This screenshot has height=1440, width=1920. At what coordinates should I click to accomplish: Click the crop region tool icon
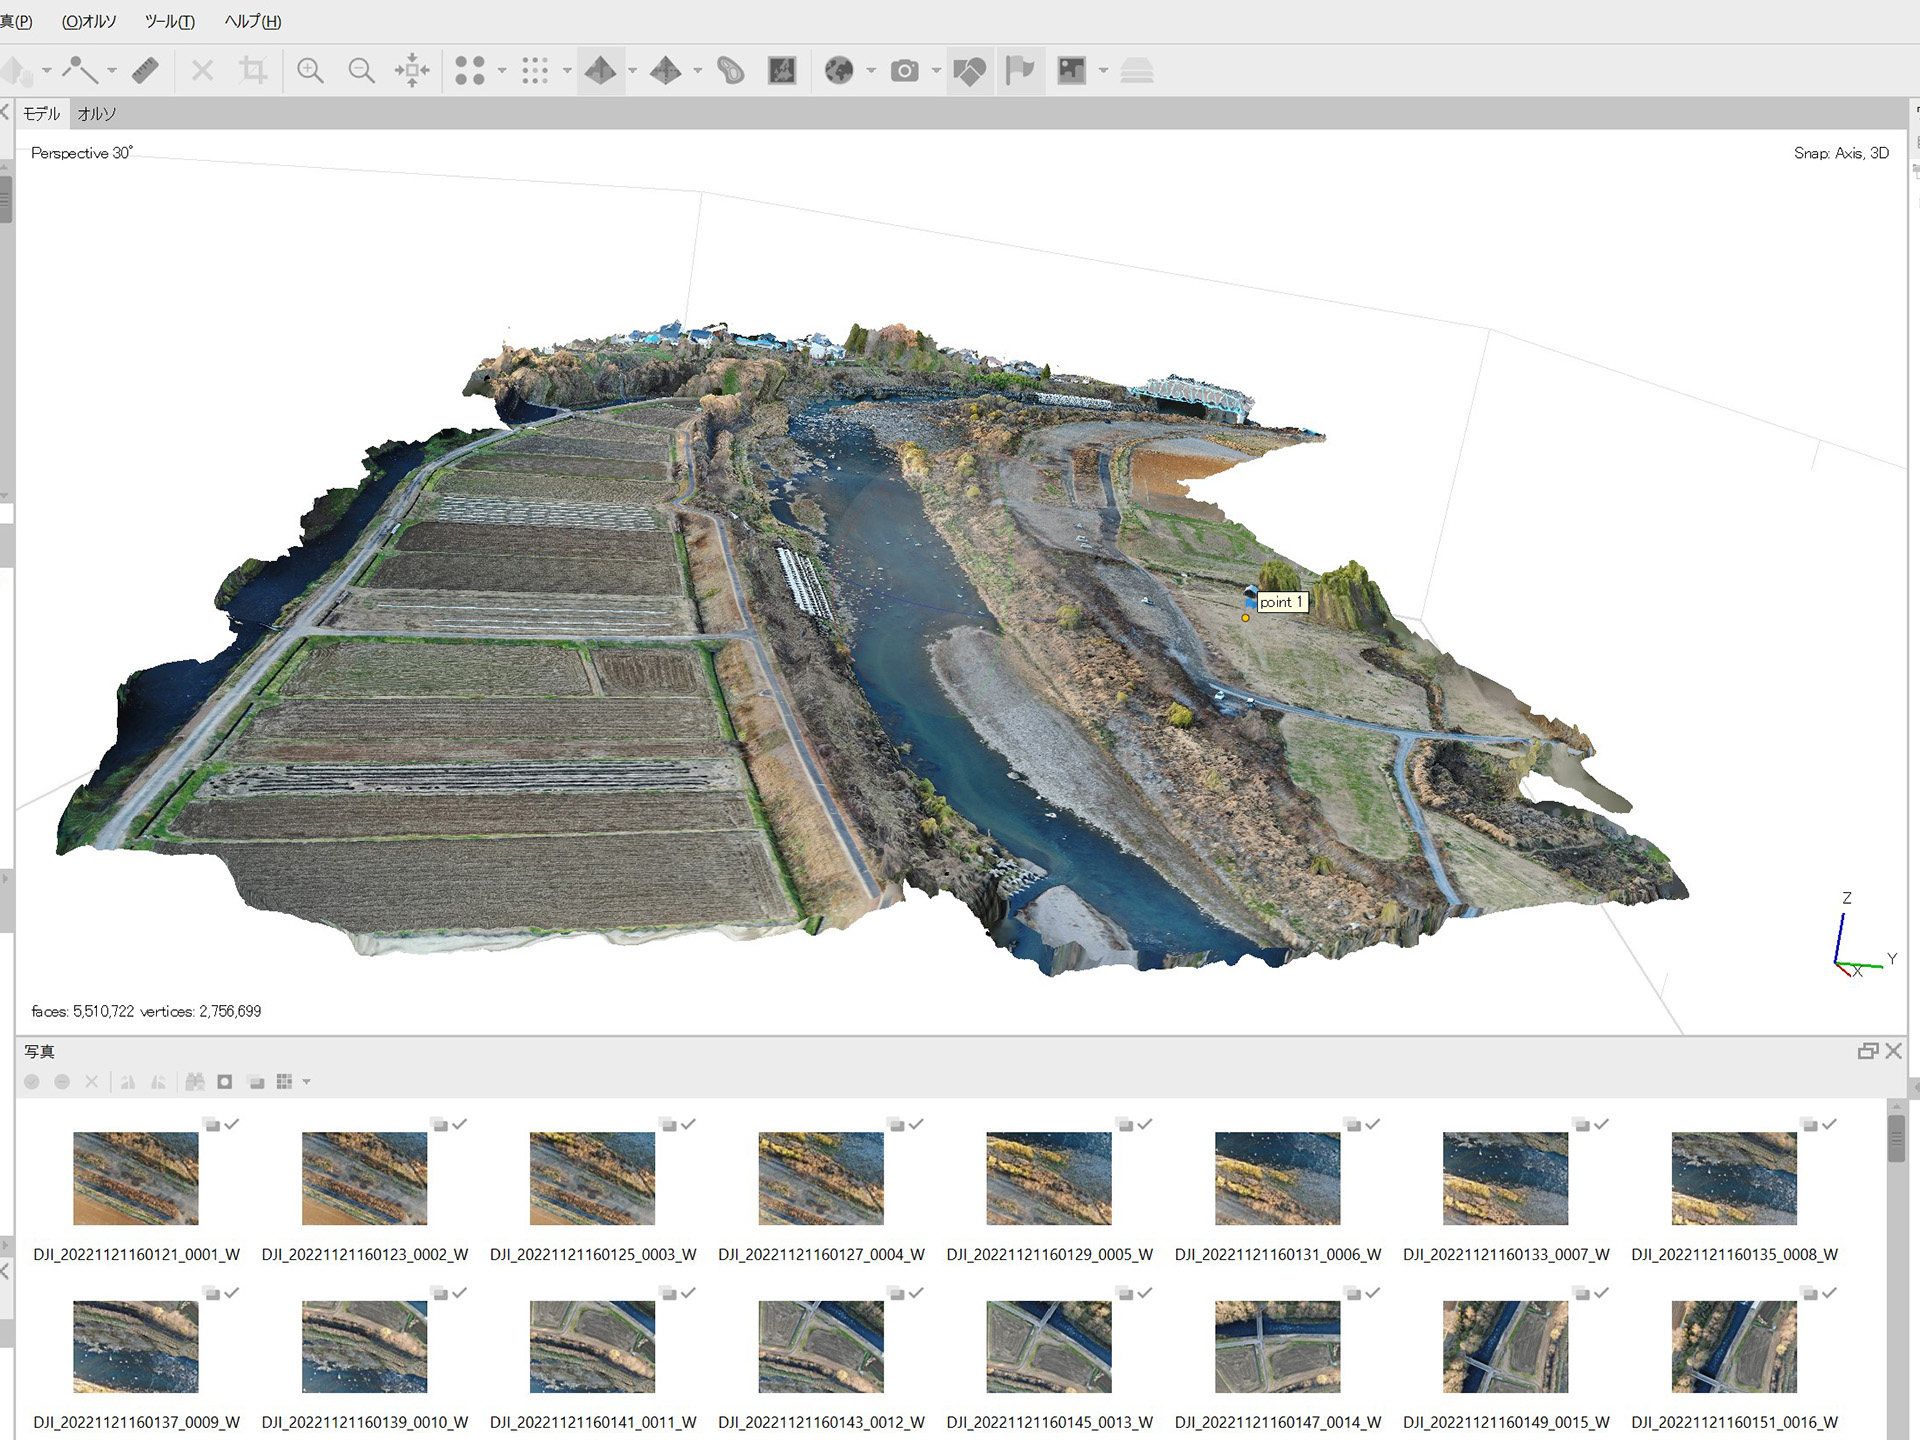(x=253, y=70)
